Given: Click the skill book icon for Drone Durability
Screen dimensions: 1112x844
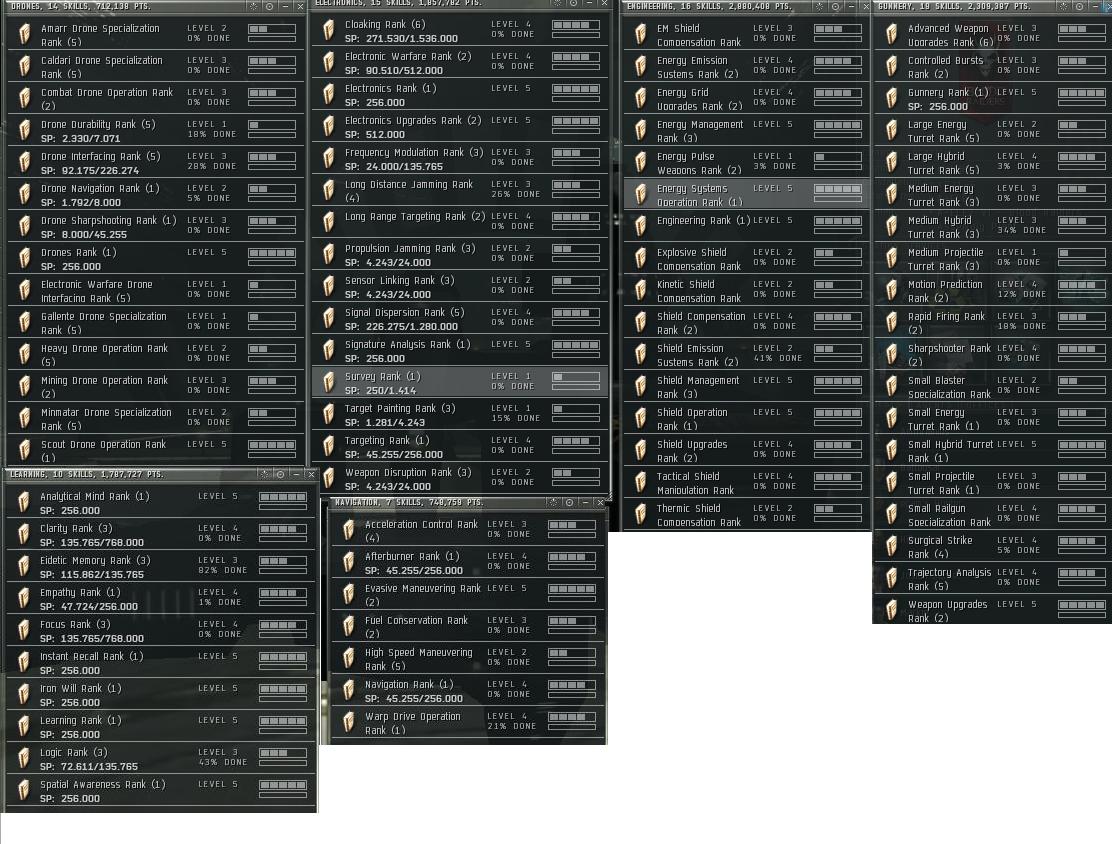Looking at the screenshot, I should coord(25,130).
